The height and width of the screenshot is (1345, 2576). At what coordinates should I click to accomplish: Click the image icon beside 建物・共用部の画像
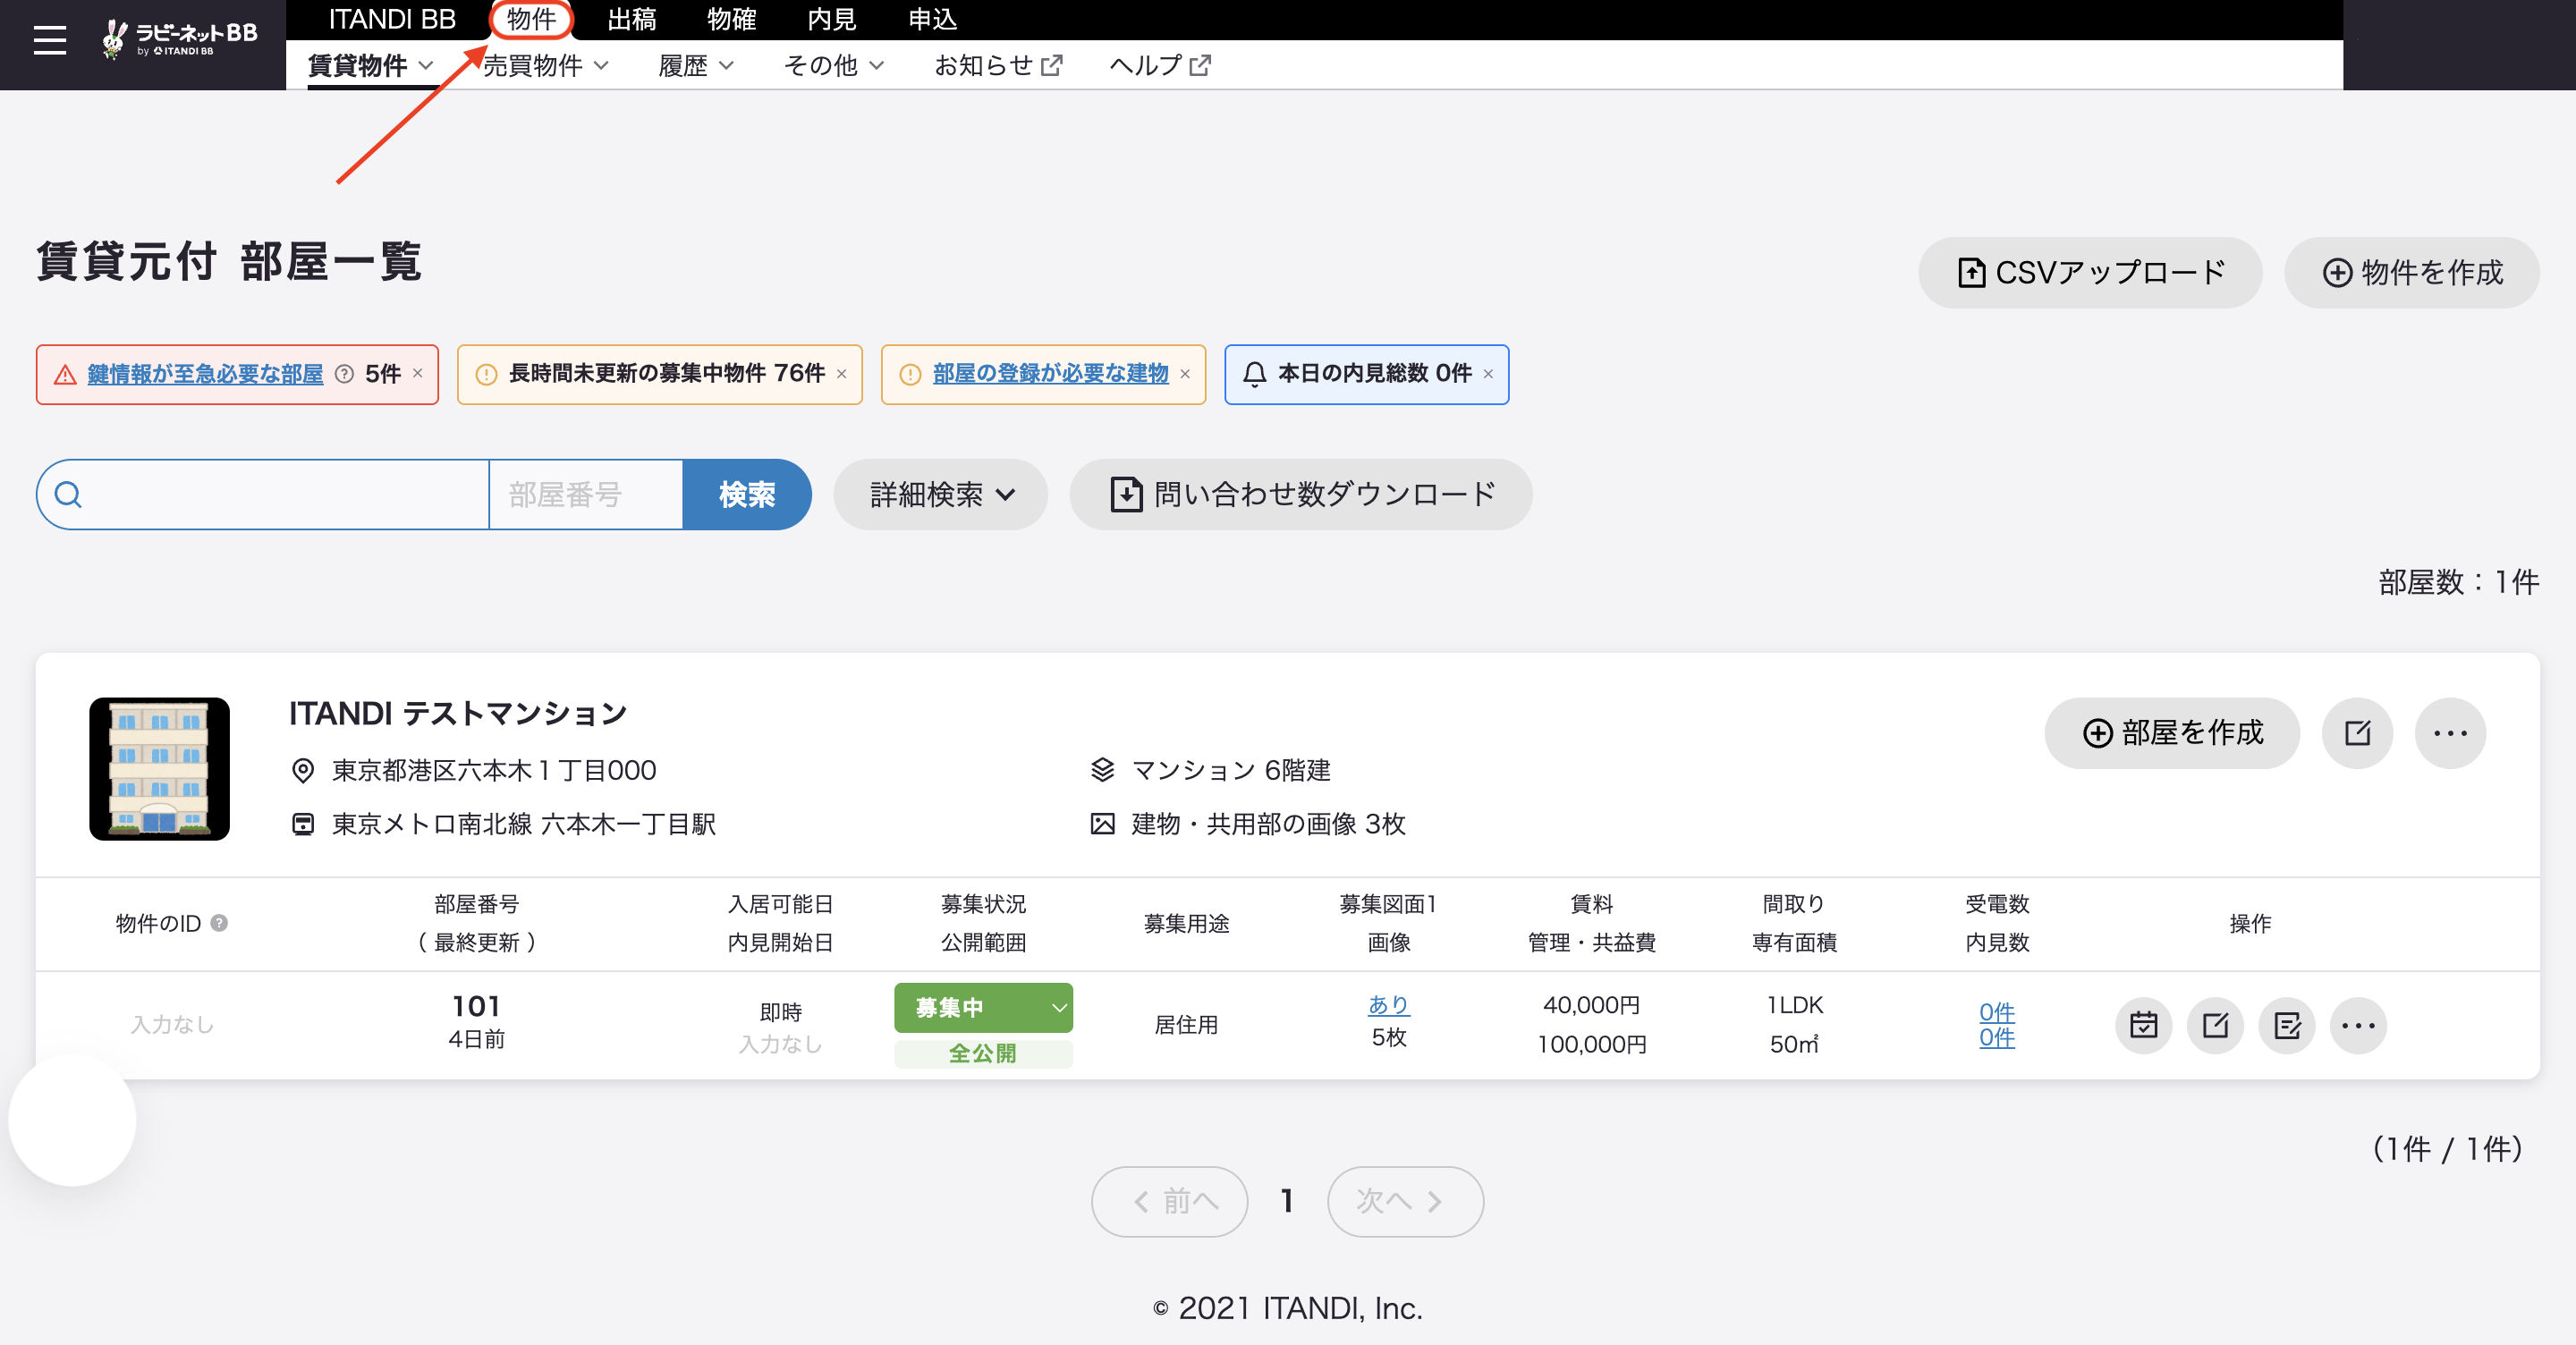(1102, 824)
